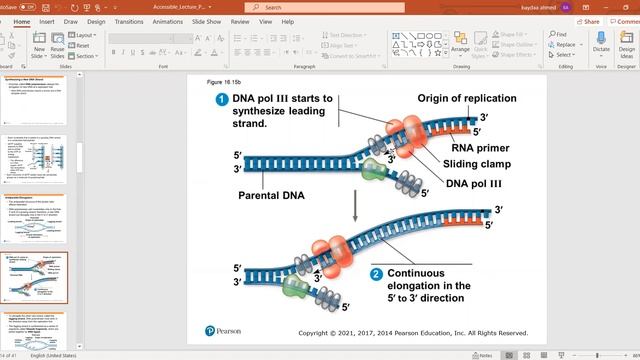Click the Cut icon

tap(11, 36)
